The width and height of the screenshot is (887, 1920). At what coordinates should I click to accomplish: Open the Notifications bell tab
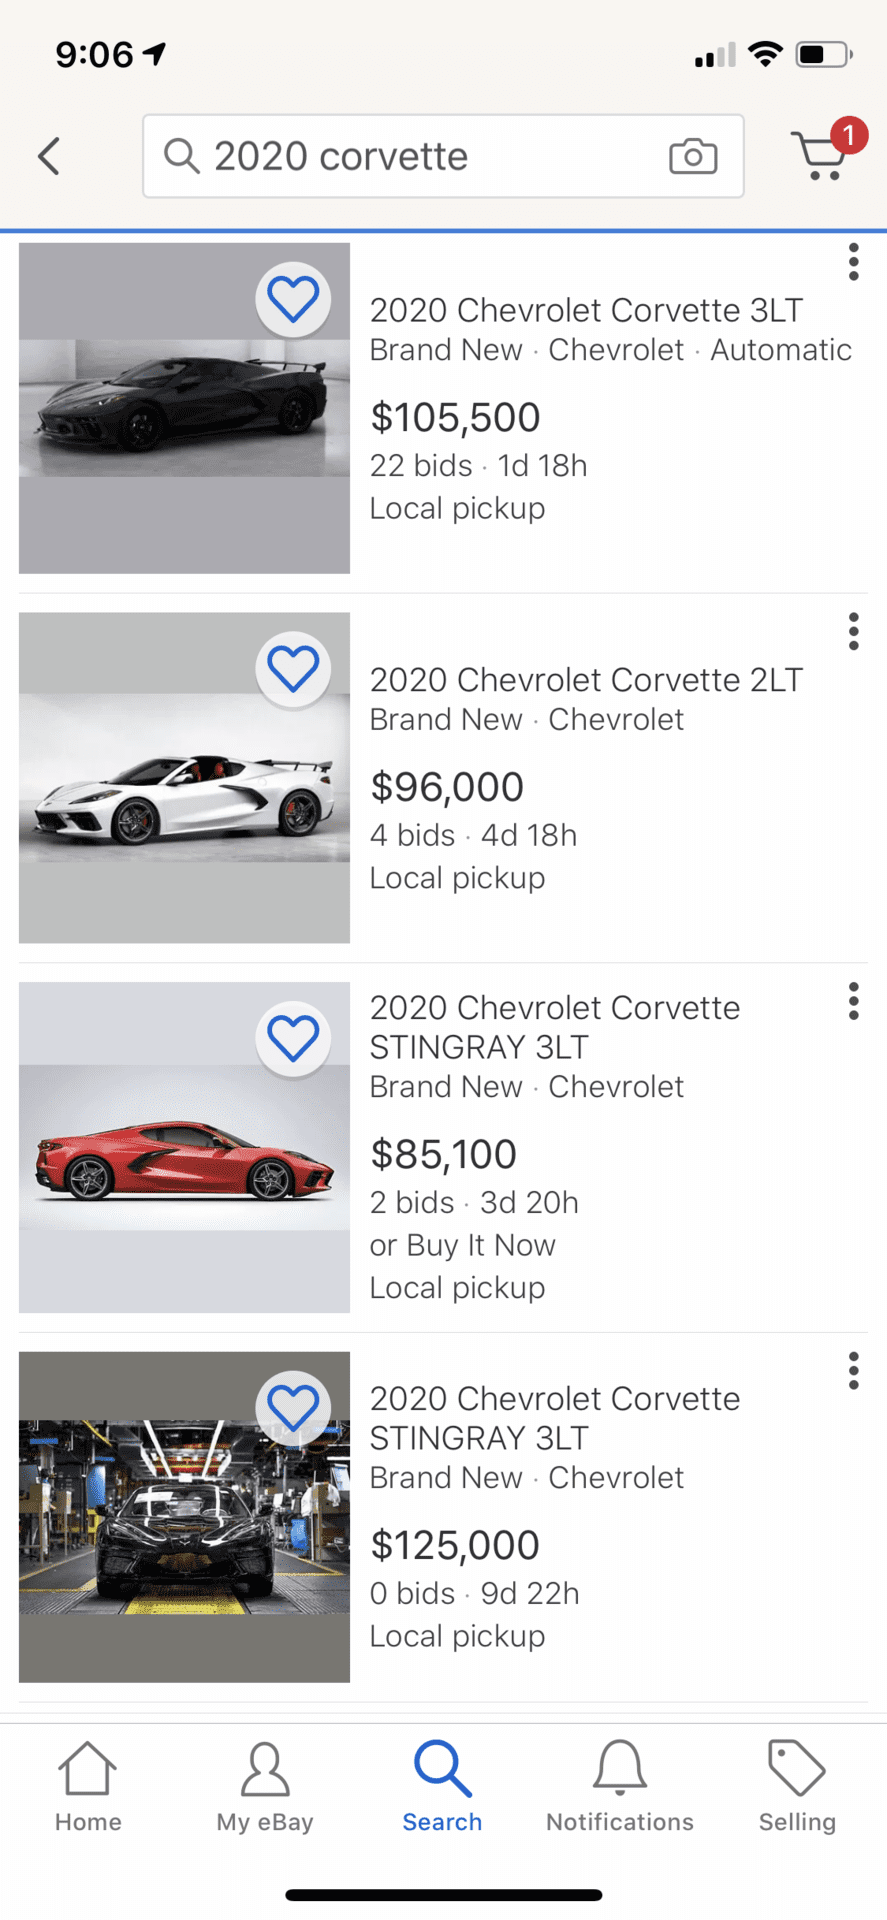620,1788
